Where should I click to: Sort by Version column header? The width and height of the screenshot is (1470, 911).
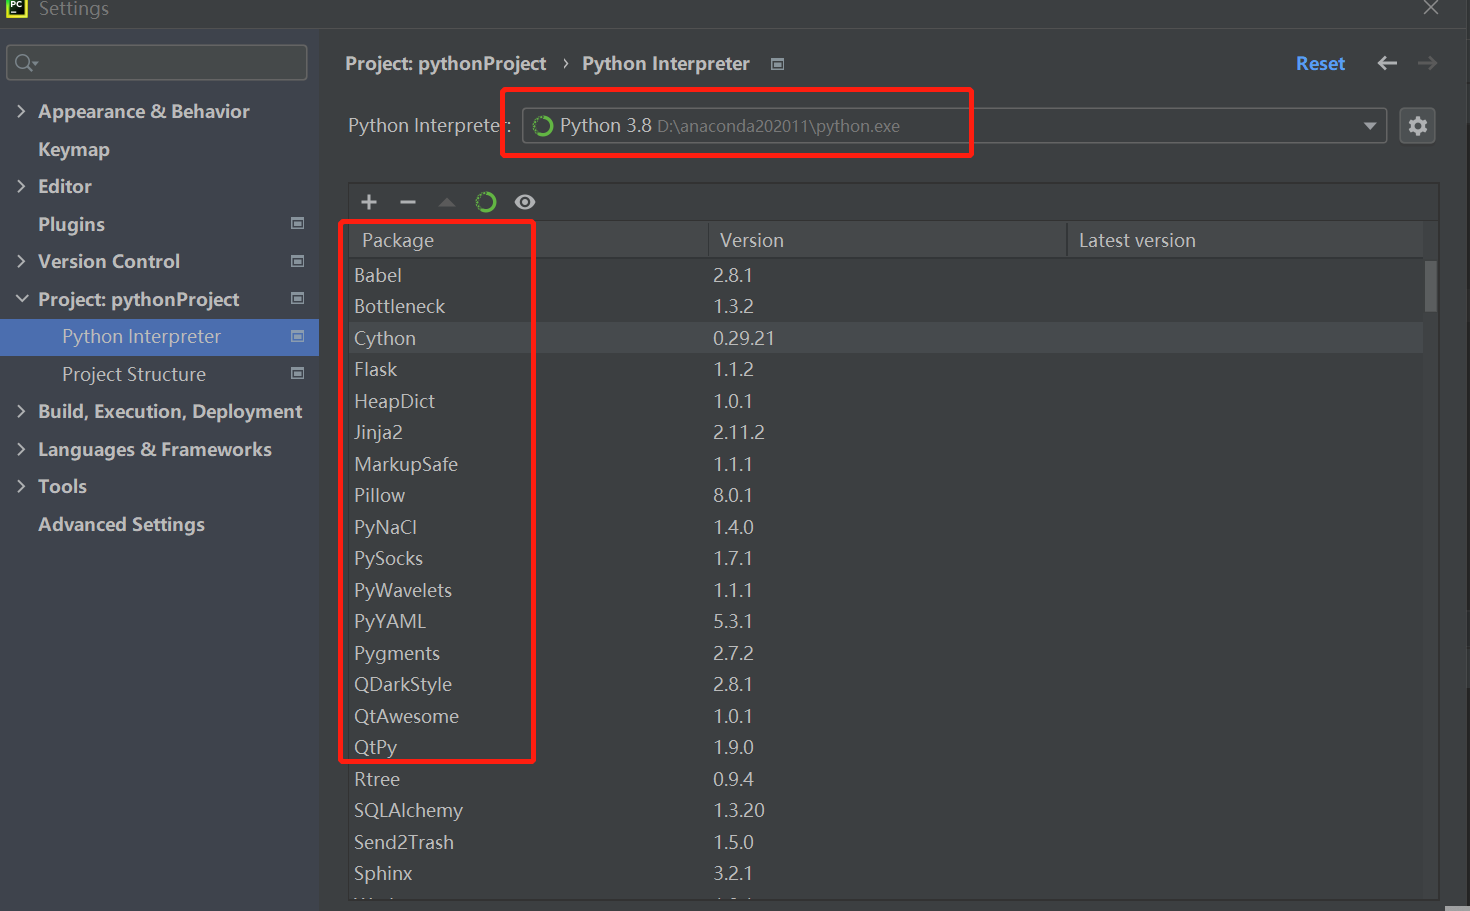pos(887,240)
